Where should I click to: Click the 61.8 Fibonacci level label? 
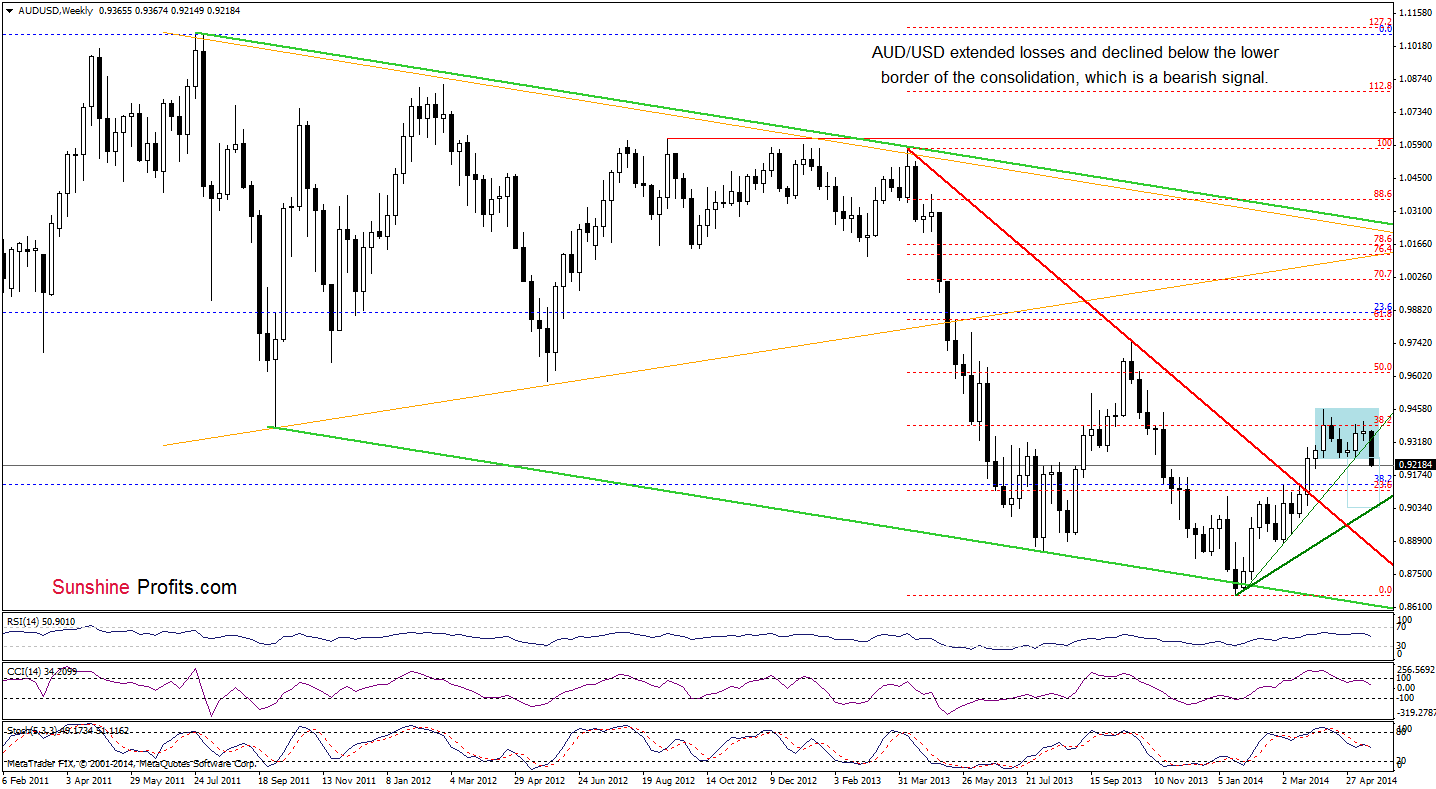click(1383, 315)
